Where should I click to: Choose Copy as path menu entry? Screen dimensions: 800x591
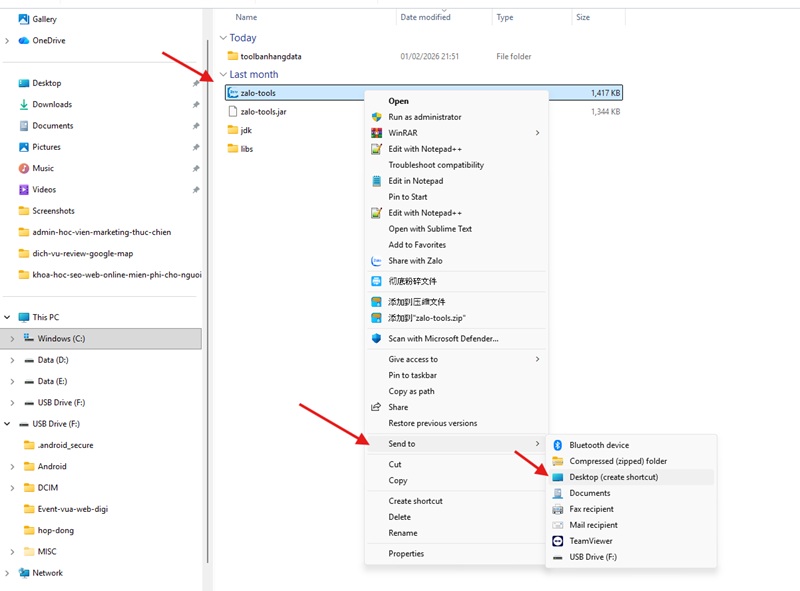(411, 391)
